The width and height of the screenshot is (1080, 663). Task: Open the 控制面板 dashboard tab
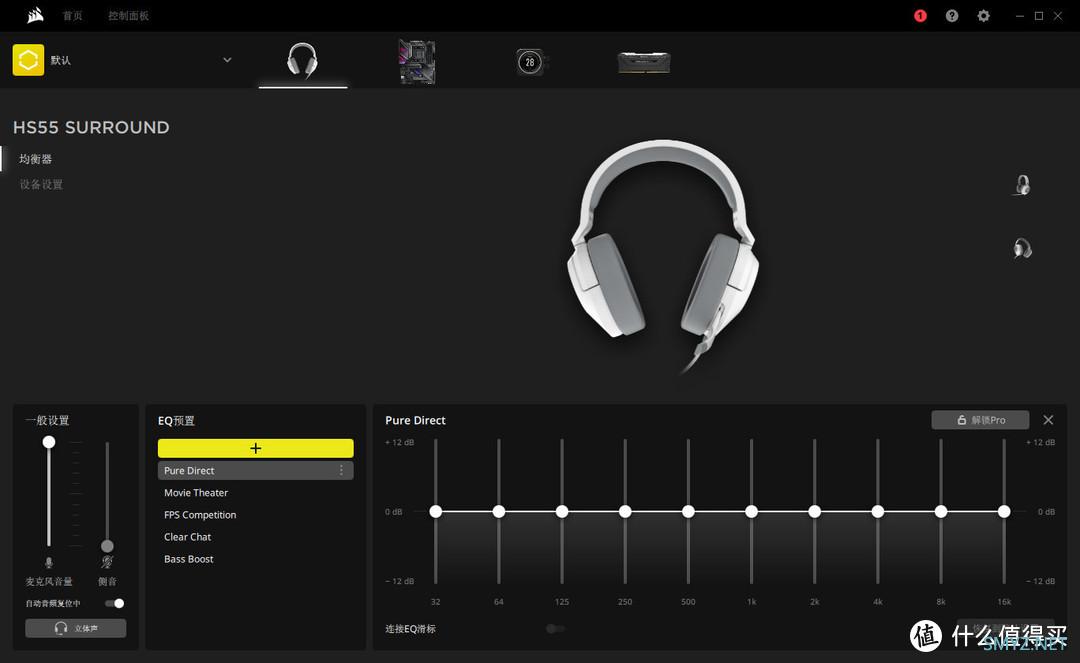tap(128, 16)
